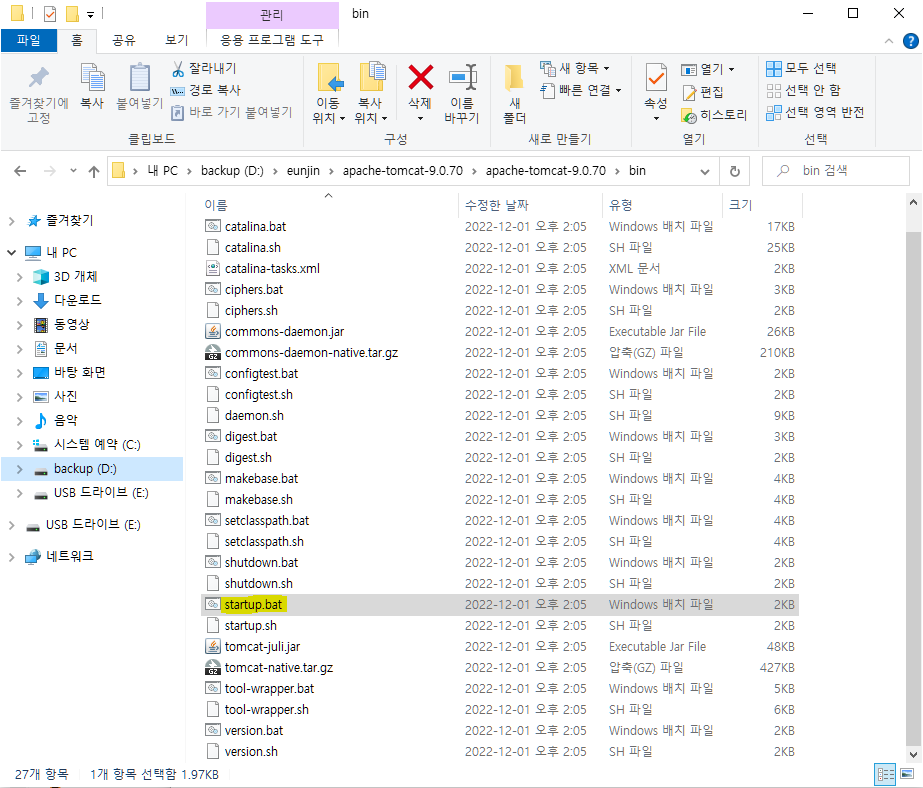Click the quick access properties checkmark icon
The image size is (923, 788).
pos(50,14)
